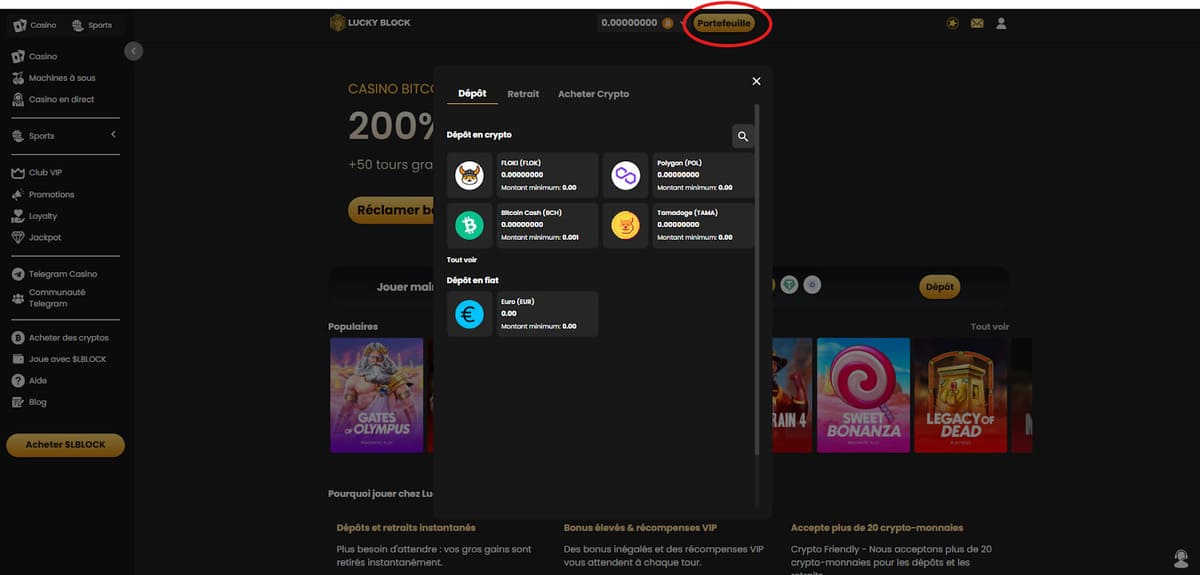Open the crypto search magnifier
Screen dimensions: 1200x575
[742, 136]
